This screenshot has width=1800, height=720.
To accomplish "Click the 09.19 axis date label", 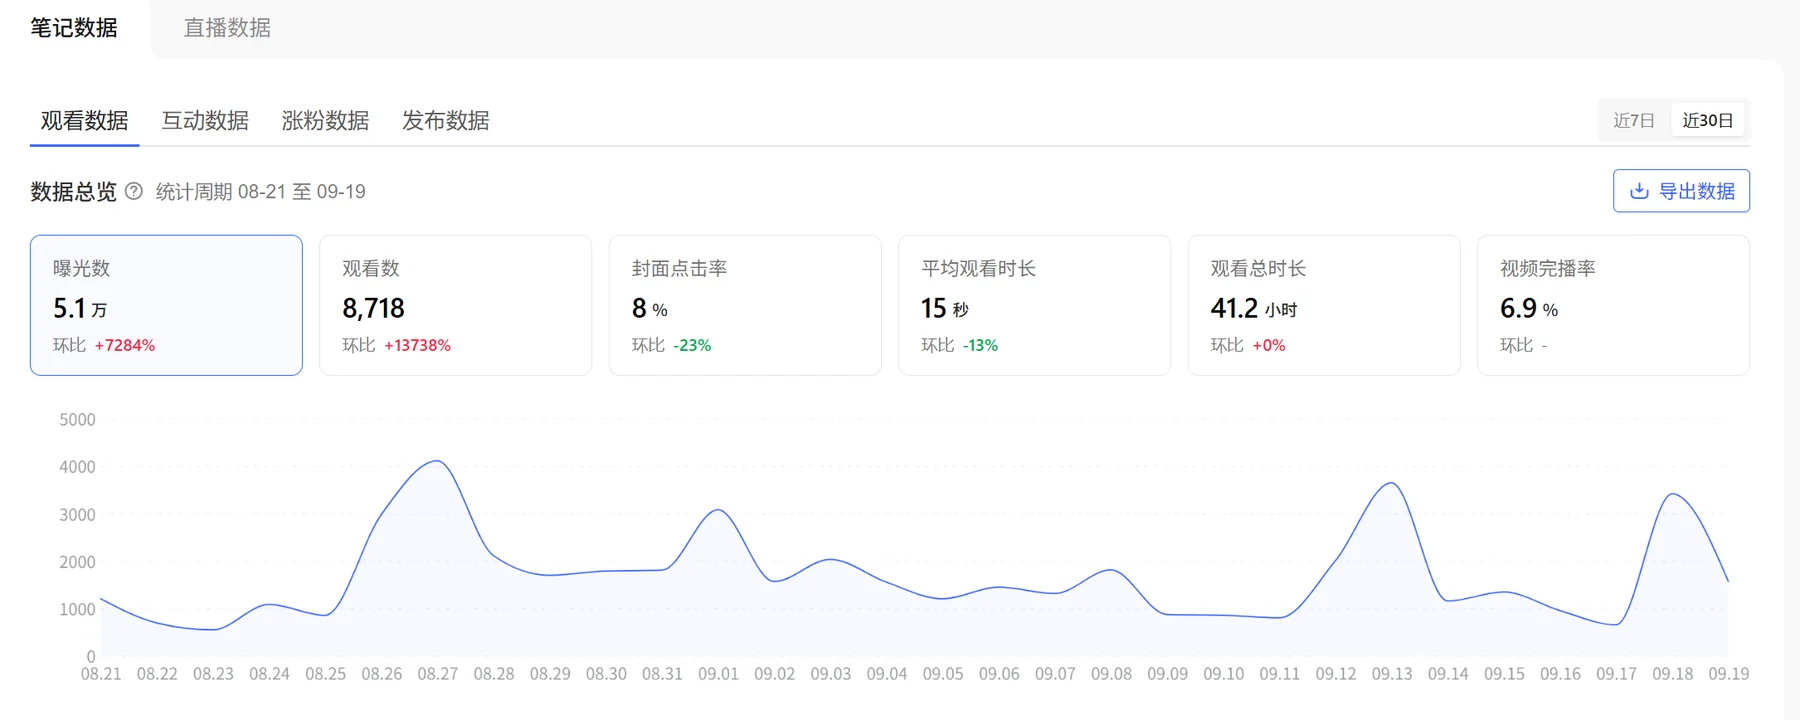I will coord(1729,674).
